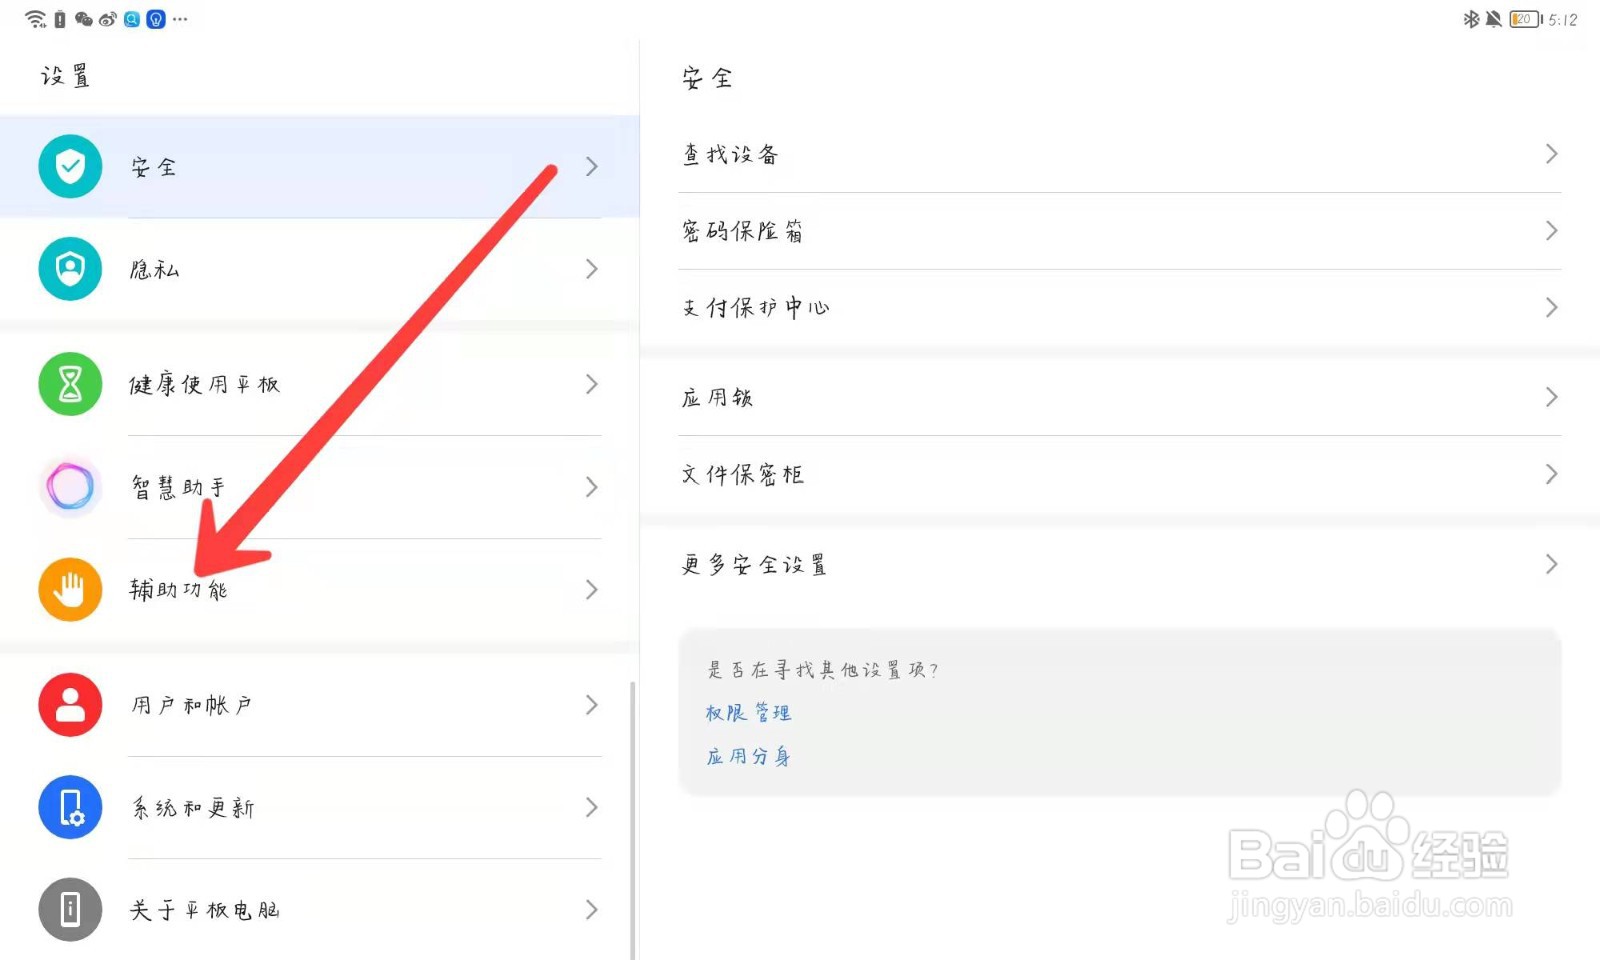
Task: Click the Smart Assistant (智慧助手) swirl icon
Action: point(69,487)
